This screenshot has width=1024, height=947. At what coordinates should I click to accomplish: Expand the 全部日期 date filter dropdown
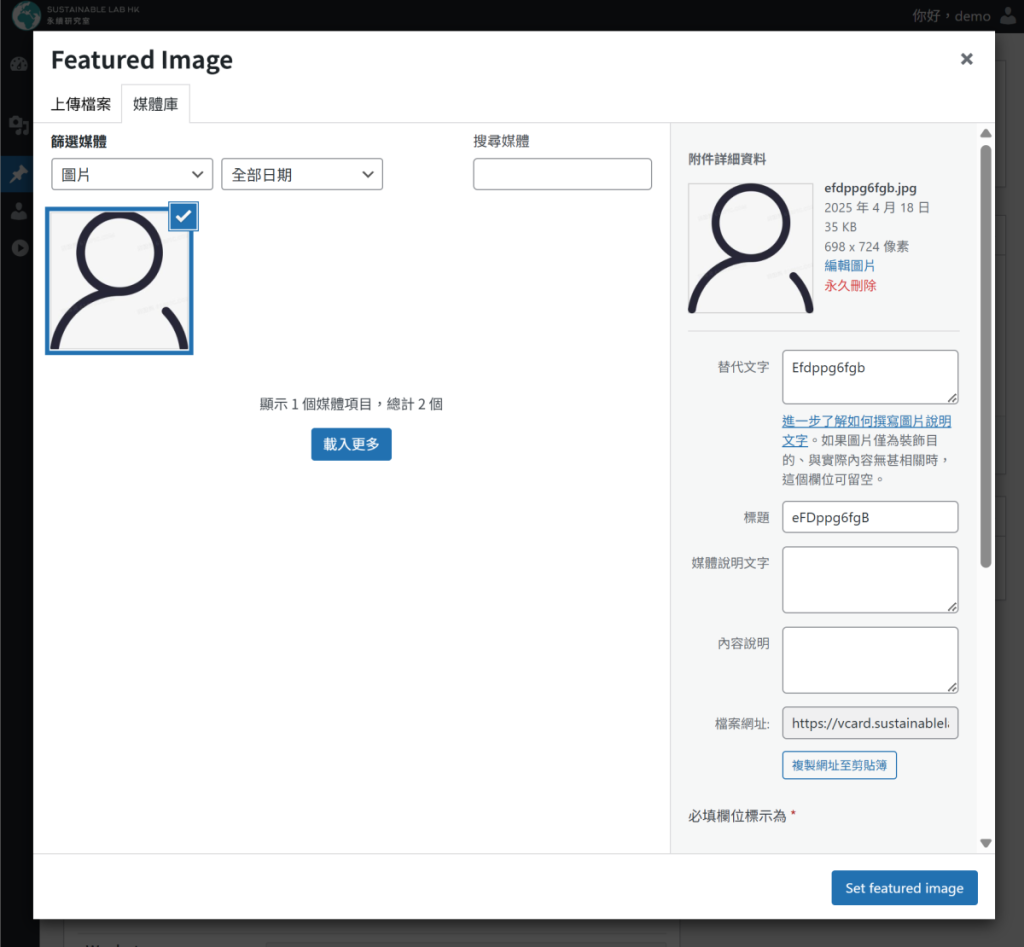click(302, 174)
